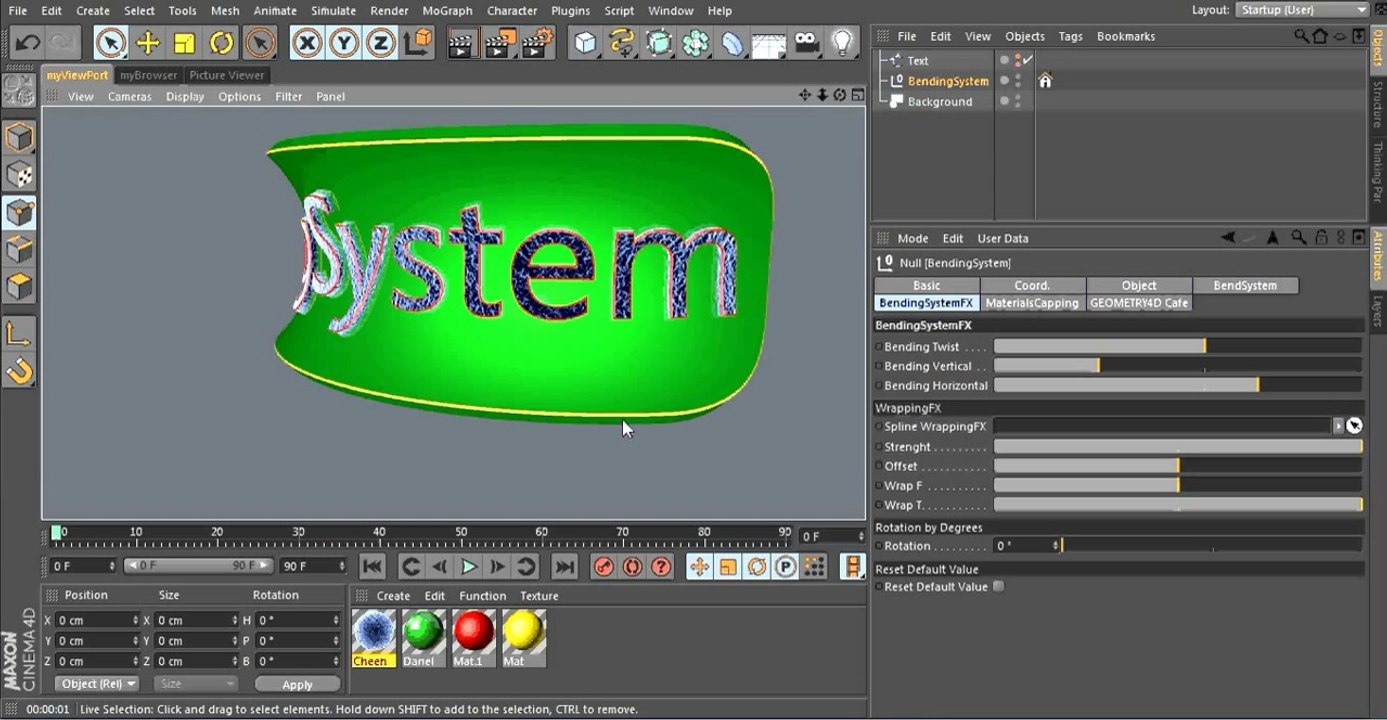
Task: Open the GEOMETRY4D Cafe tab
Action: pyautogui.click(x=1139, y=303)
